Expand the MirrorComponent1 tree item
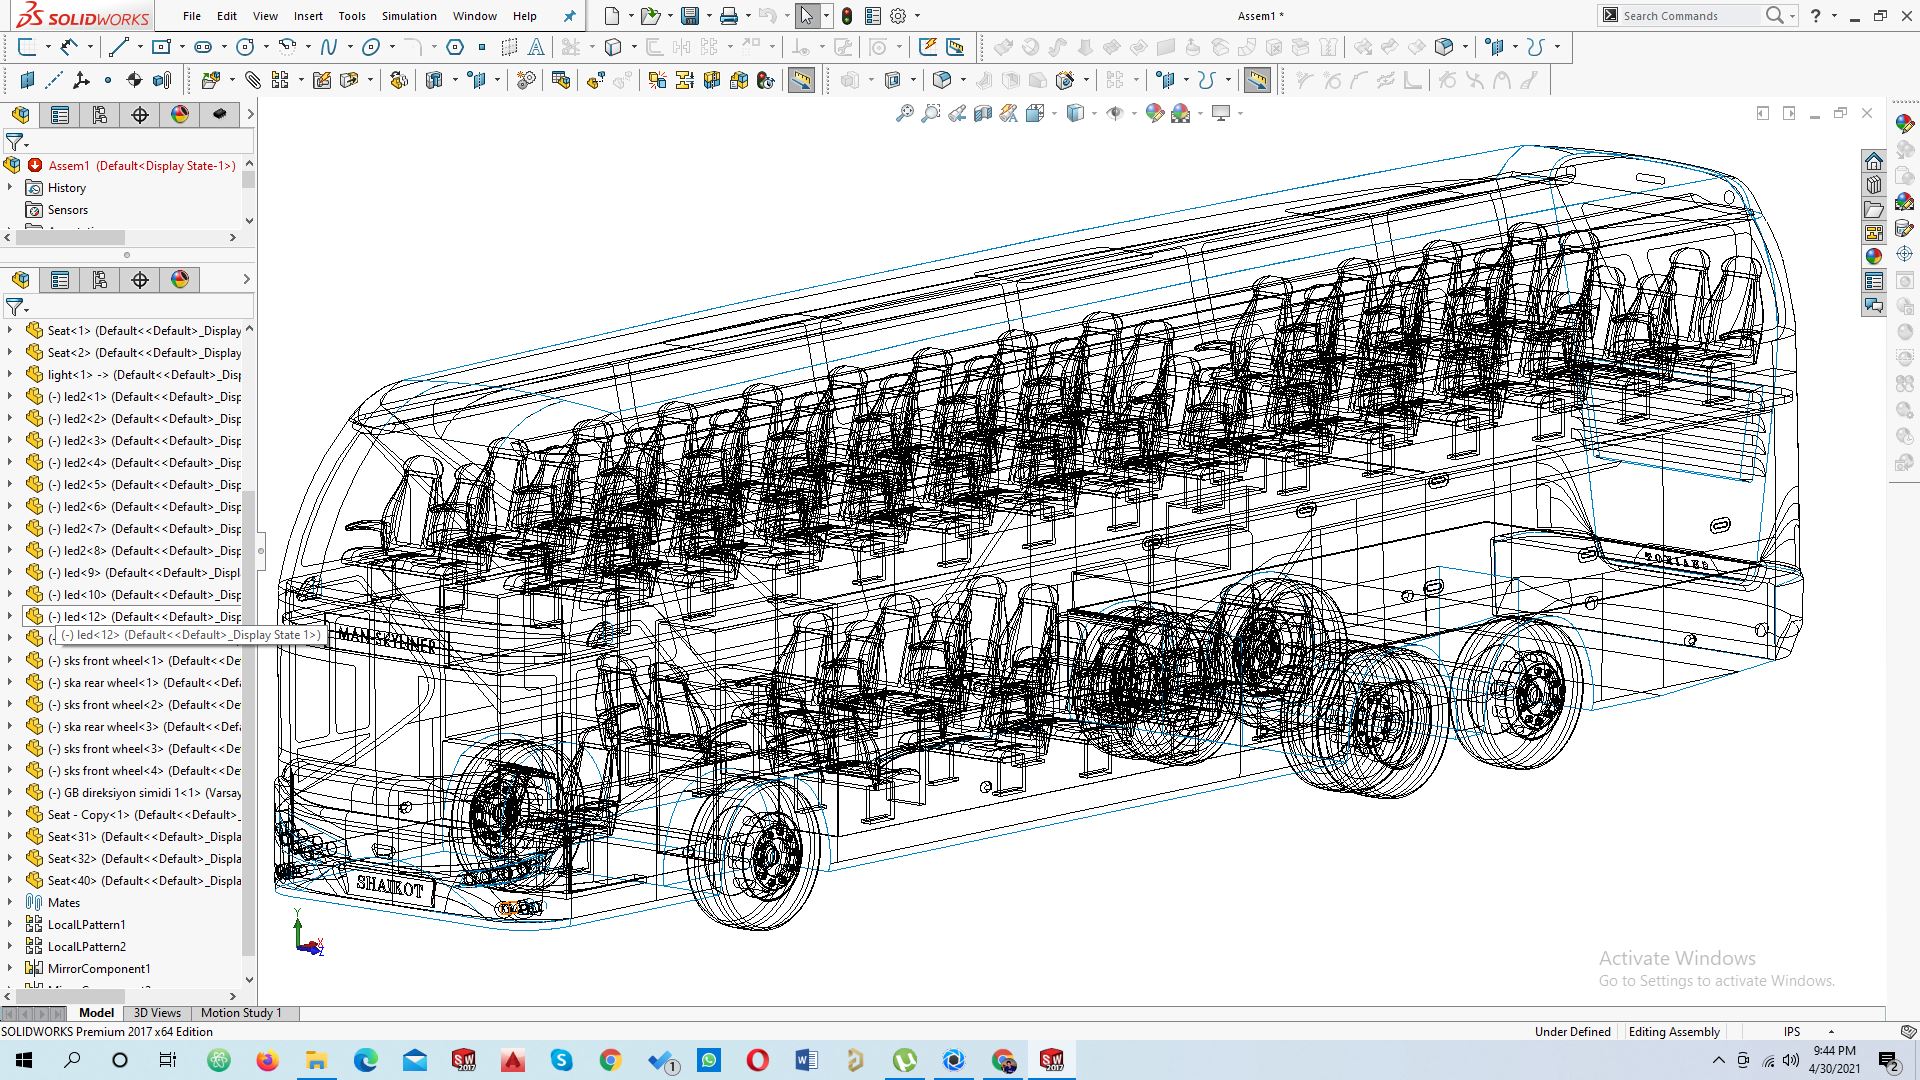Image resolution: width=1920 pixels, height=1080 pixels. [x=11, y=968]
